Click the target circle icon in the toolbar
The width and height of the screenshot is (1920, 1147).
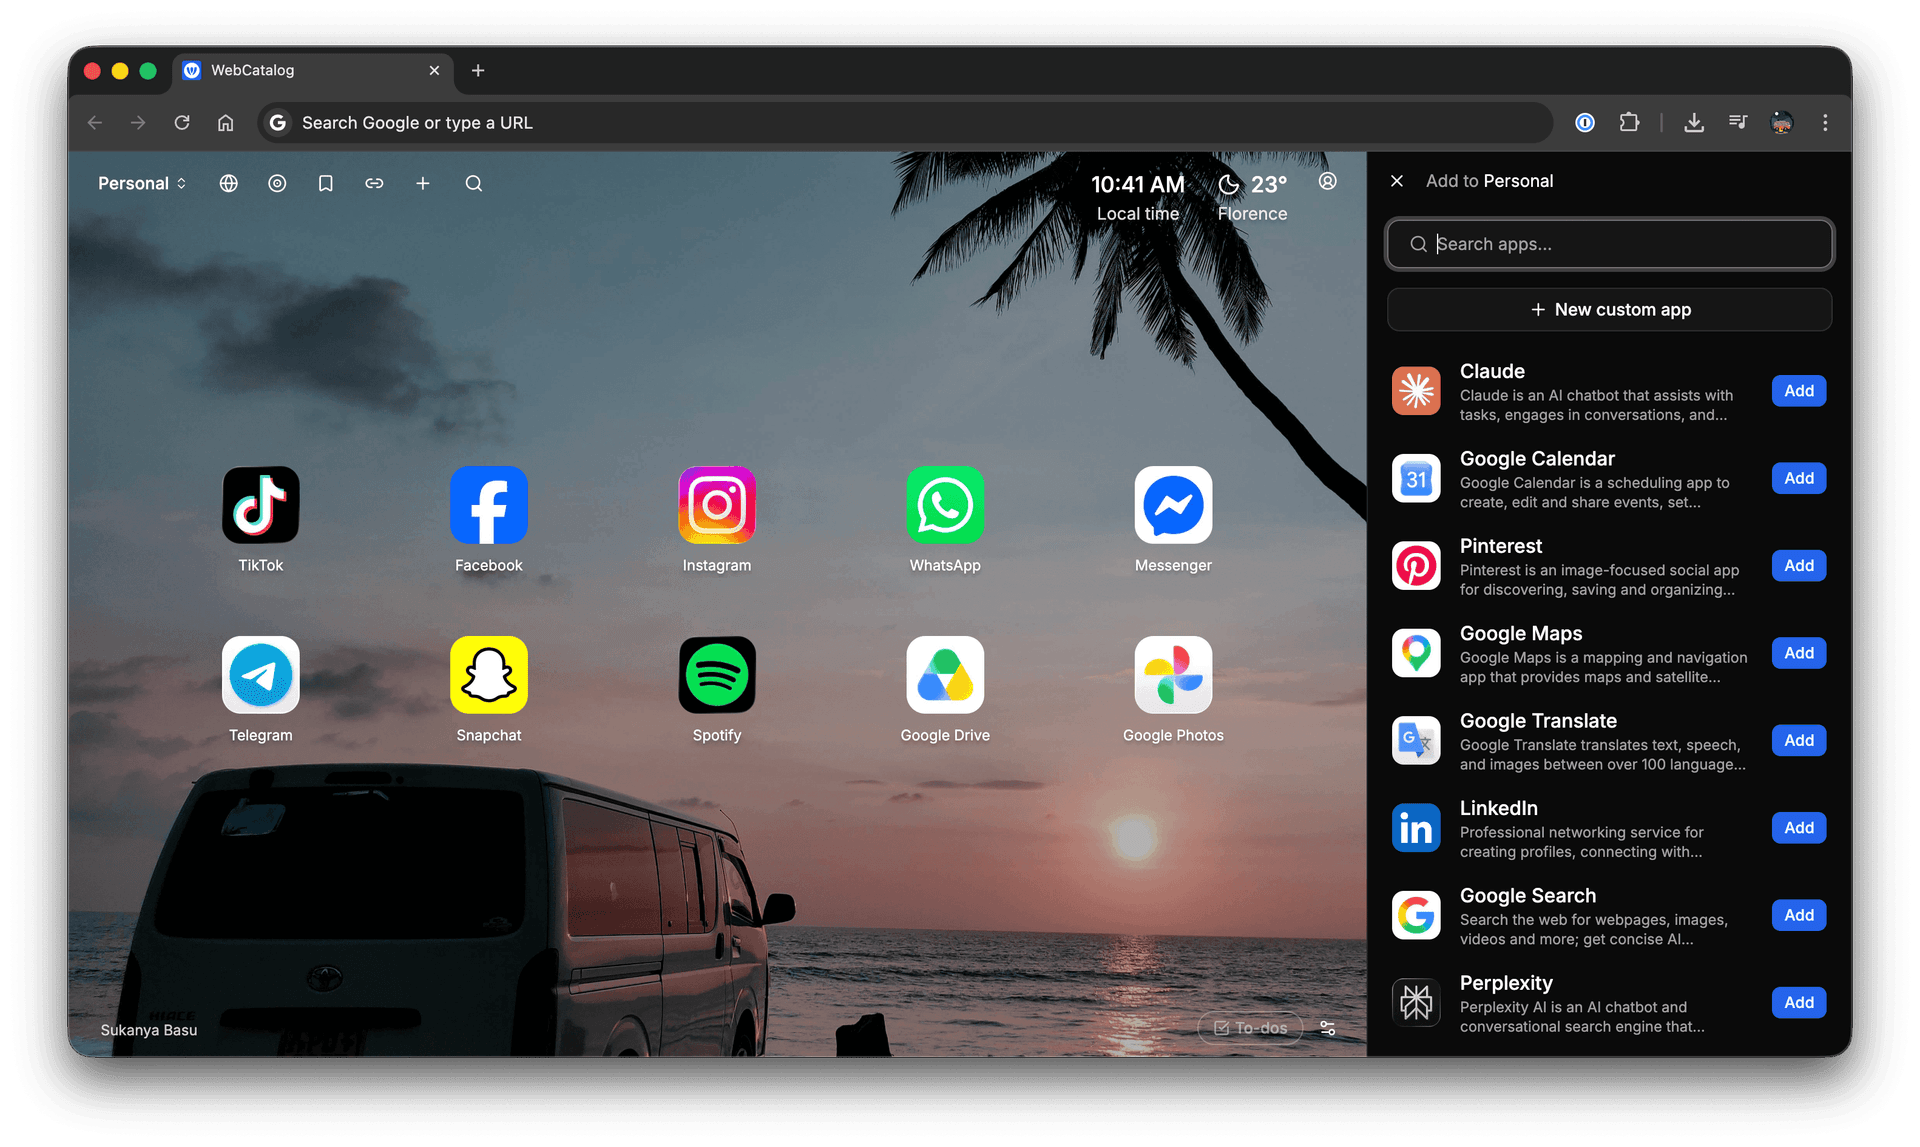277,183
